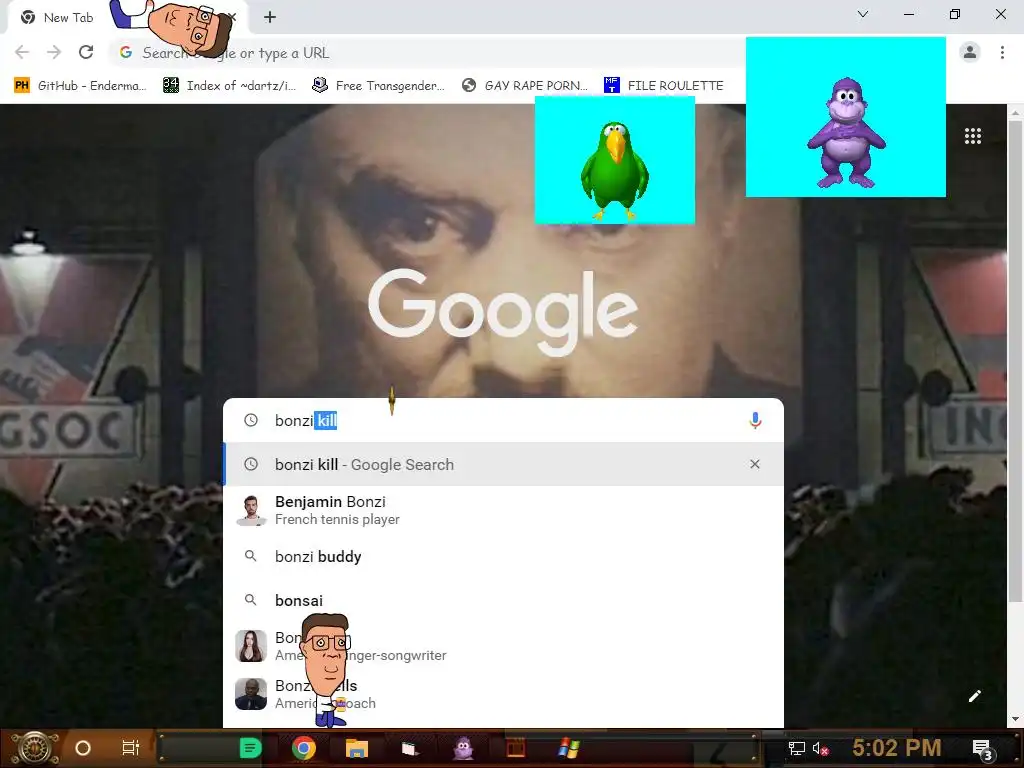This screenshot has width=1024, height=768.
Task: Click inside the bonzi kill search box
Action: pos(503,421)
